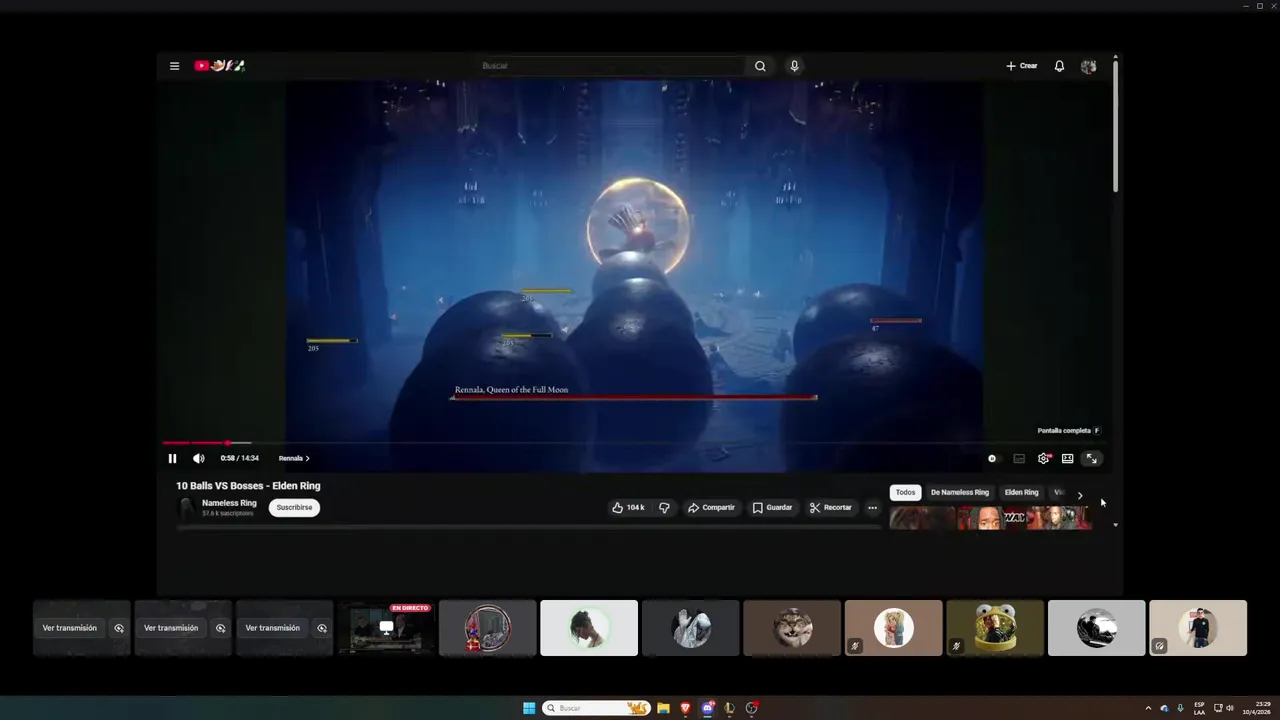Click the page vertical scrollbar
Image resolution: width=1280 pixels, height=720 pixels.
click(1115, 125)
